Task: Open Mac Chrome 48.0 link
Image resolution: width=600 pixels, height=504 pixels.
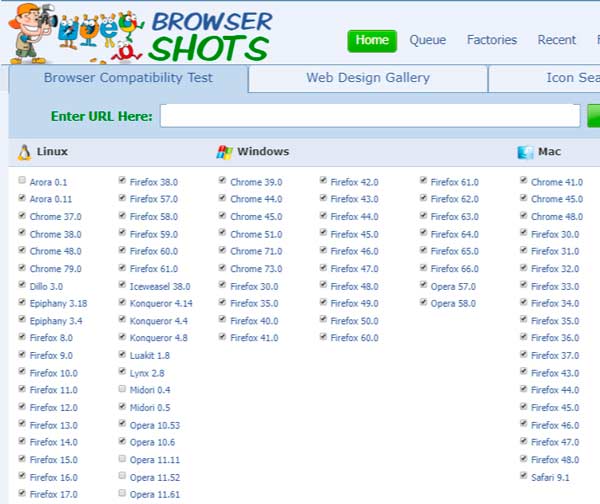Action: (557, 217)
